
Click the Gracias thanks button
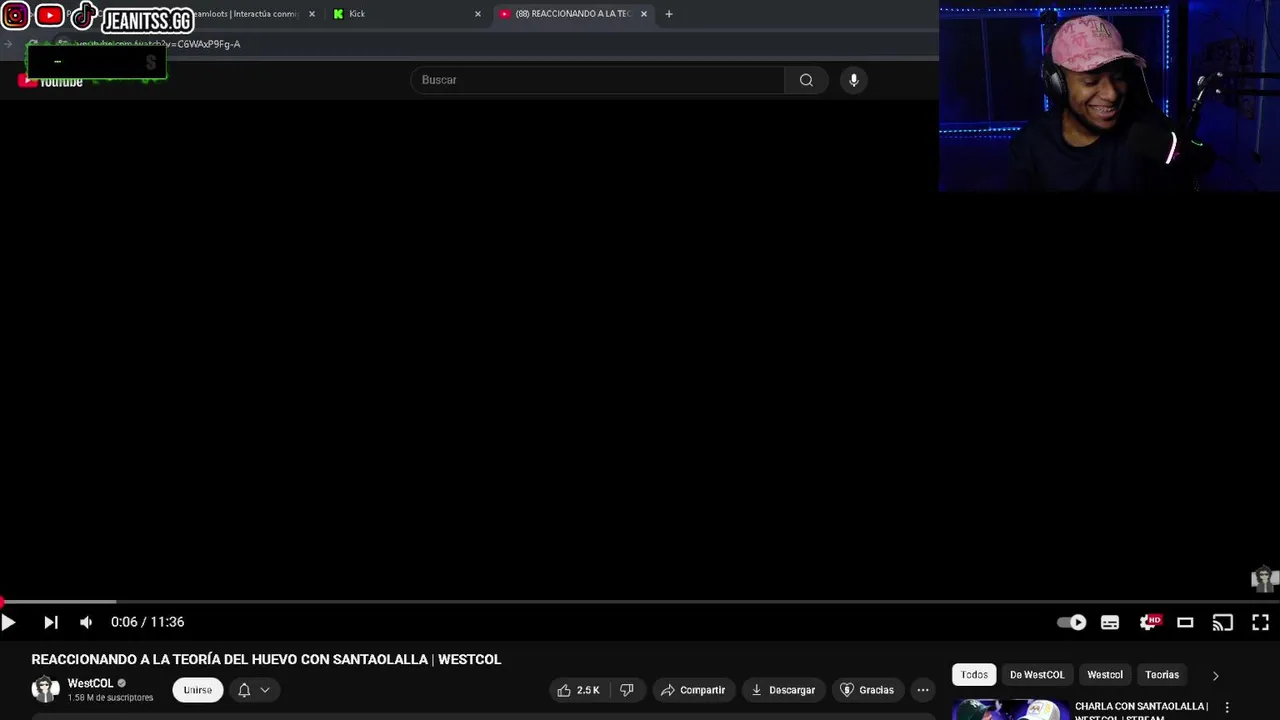[866, 690]
